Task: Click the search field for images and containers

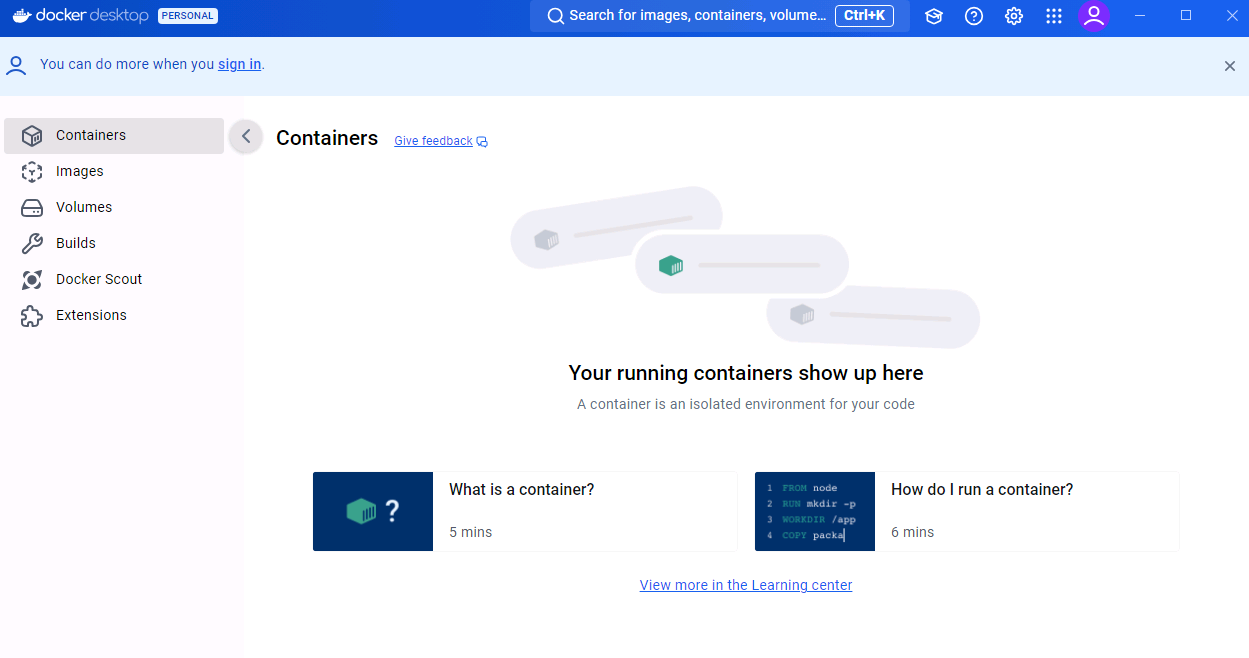Action: coord(720,16)
